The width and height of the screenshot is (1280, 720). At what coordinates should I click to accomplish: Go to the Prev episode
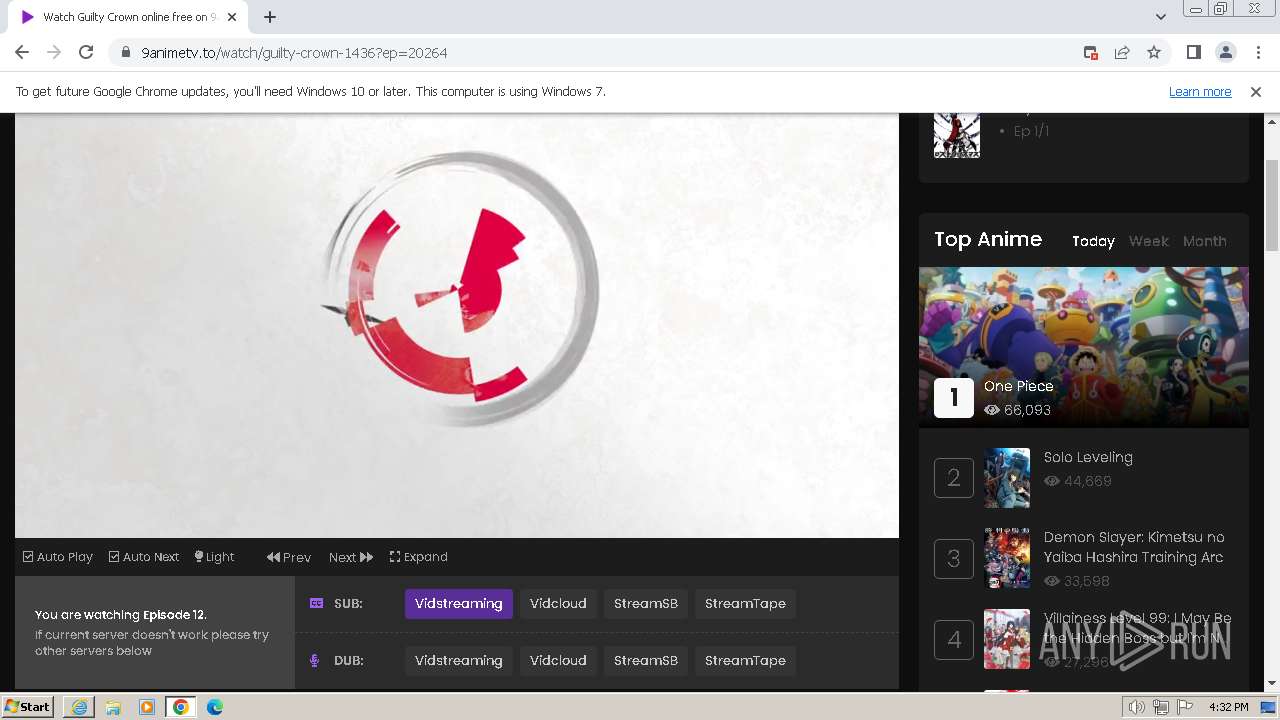[289, 557]
